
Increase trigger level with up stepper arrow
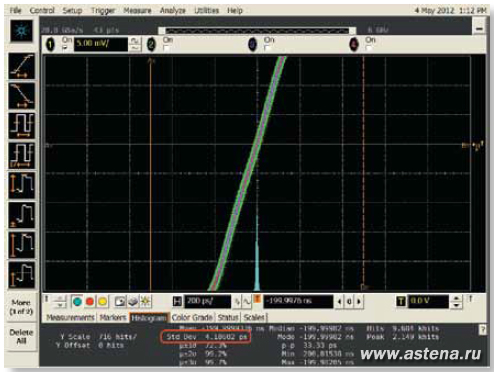pos(457,298)
